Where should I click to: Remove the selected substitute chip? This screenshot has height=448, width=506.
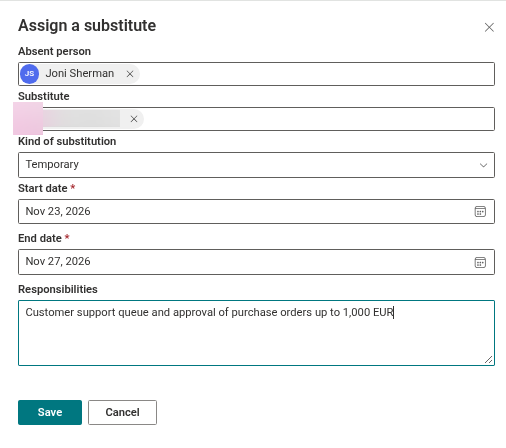point(134,119)
